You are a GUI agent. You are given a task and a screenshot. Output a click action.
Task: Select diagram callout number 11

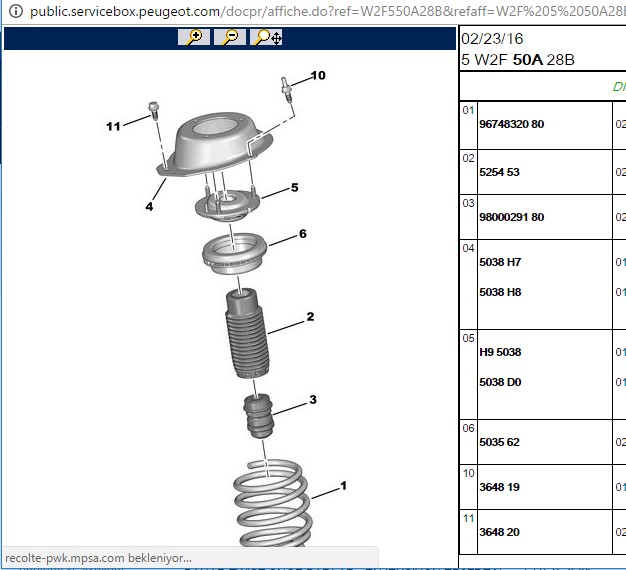113,127
